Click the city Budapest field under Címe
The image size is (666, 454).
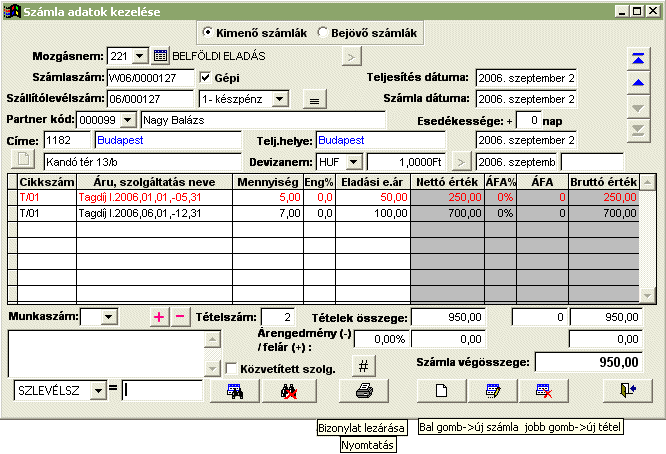pos(169,140)
